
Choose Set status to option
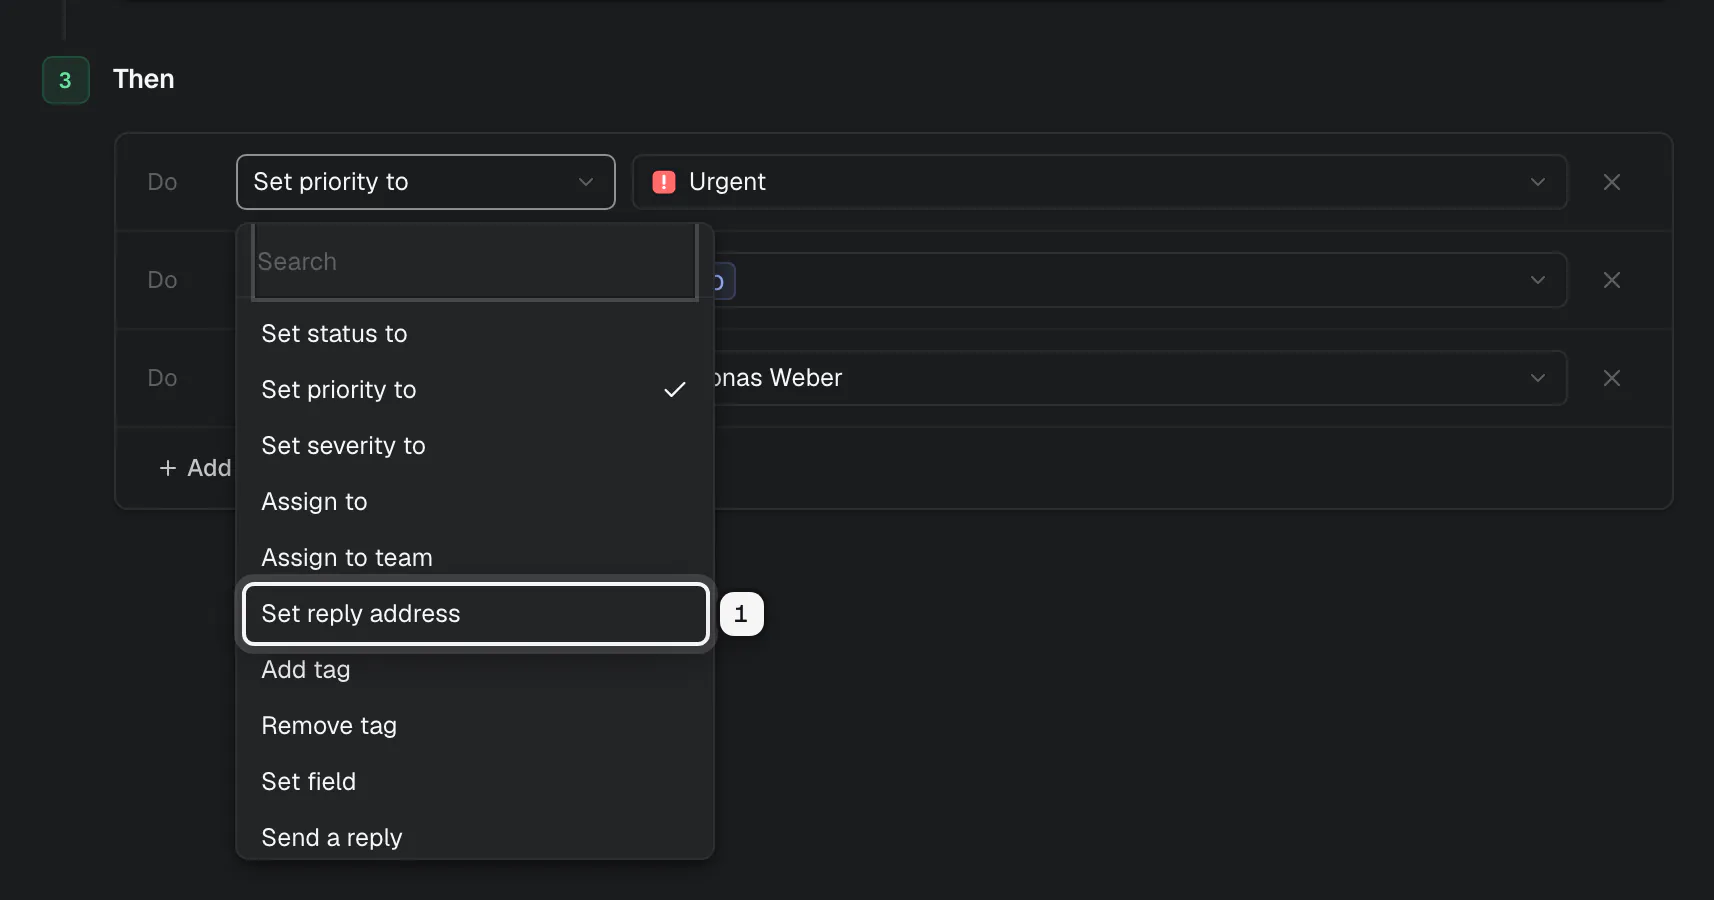[475, 334]
